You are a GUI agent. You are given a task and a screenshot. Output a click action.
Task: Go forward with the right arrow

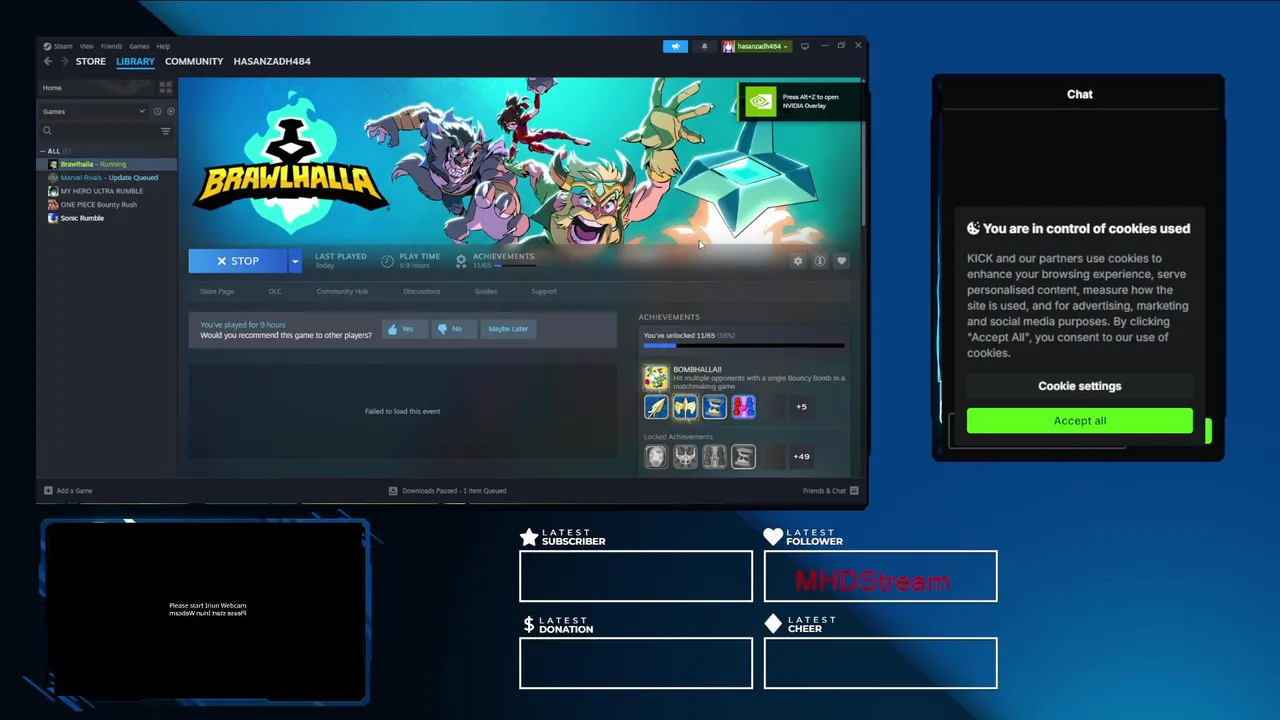pyautogui.click(x=64, y=61)
